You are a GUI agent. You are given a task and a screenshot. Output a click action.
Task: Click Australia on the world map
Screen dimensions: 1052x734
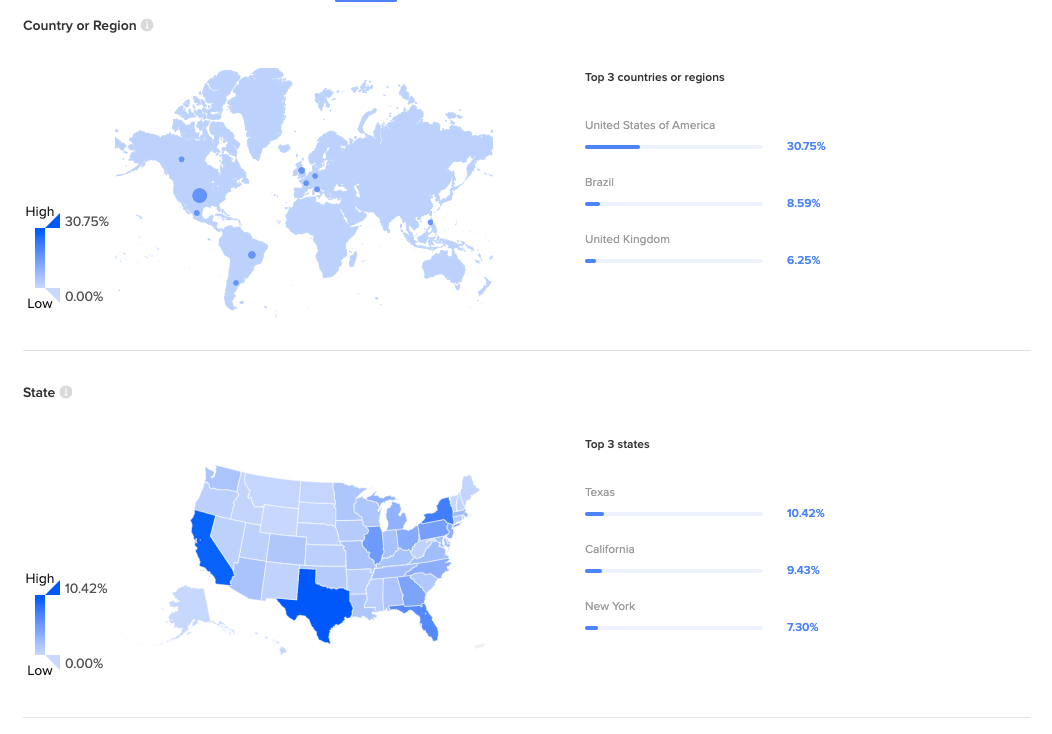pos(449,264)
